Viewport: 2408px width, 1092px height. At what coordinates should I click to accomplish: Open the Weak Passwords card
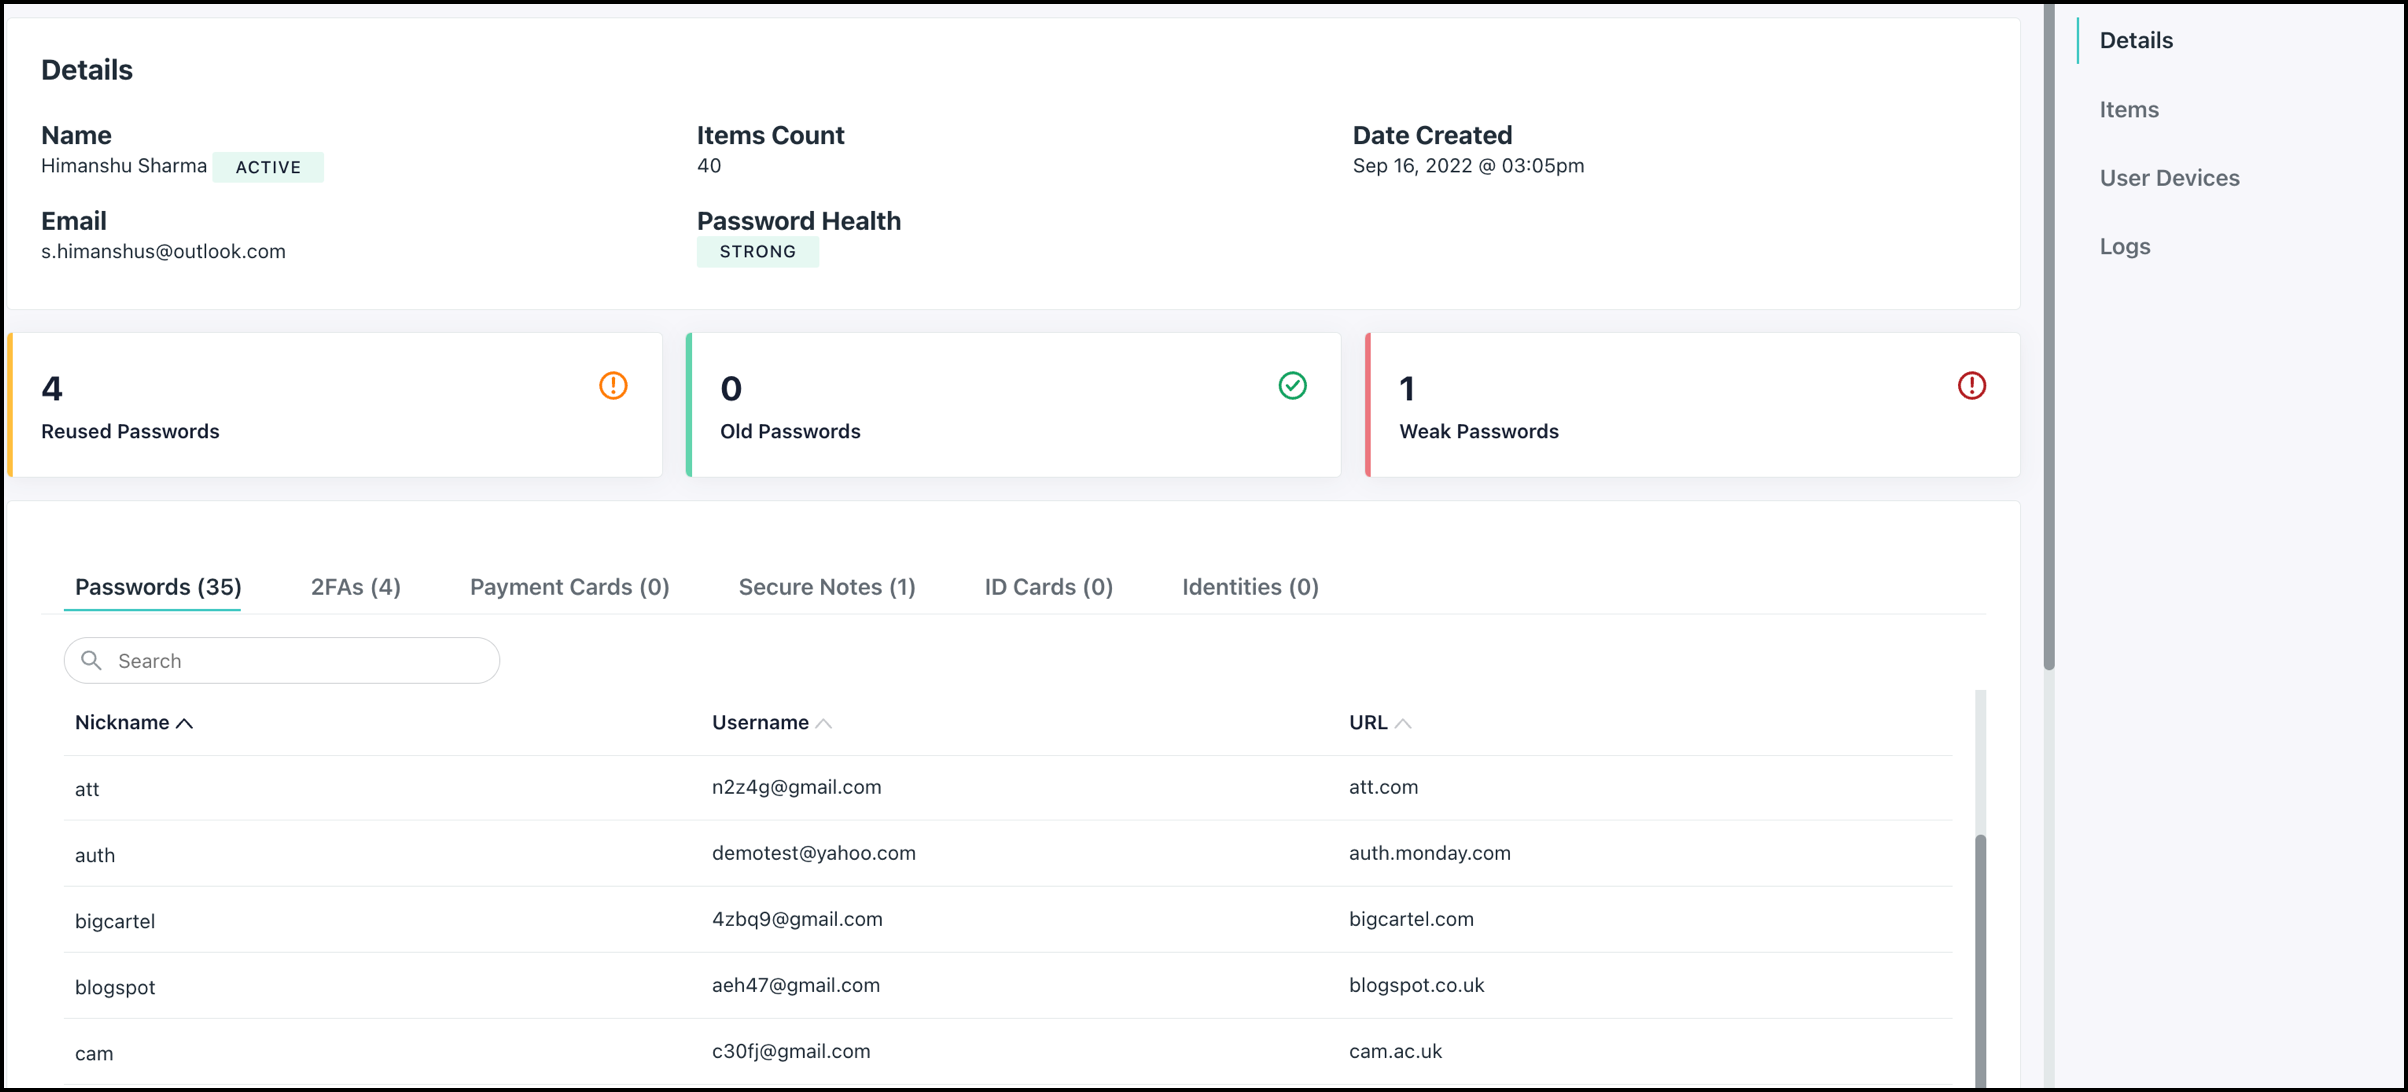1690,406
